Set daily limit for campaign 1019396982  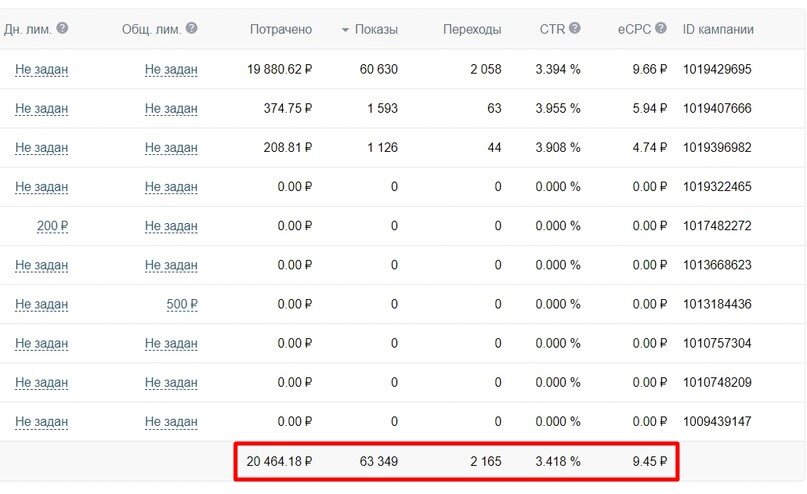pyautogui.click(x=42, y=148)
